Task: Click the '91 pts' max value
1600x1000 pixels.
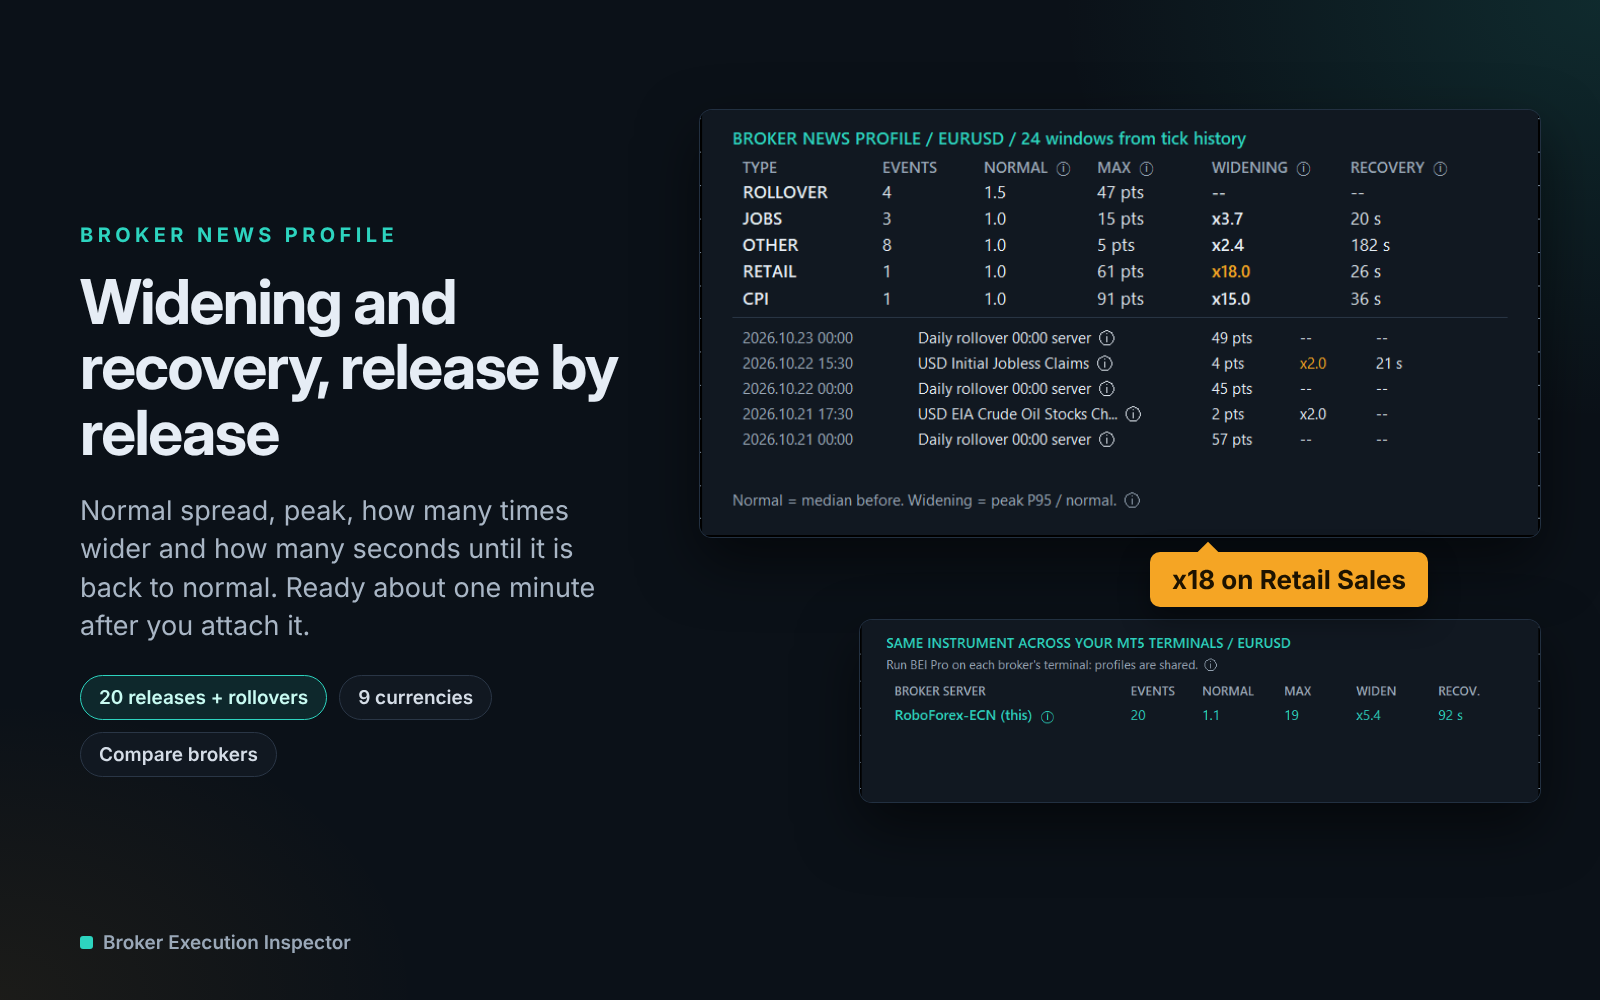Action: pyautogui.click(x=1120, y=299)
